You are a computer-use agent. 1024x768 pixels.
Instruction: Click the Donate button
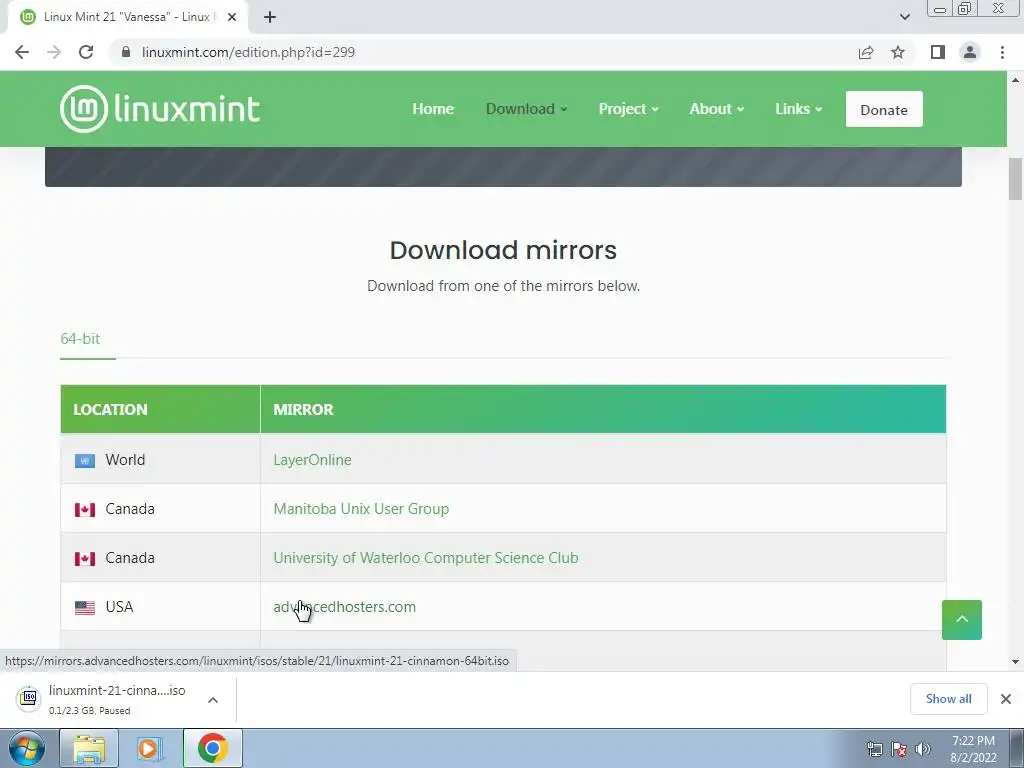[884, 109]
